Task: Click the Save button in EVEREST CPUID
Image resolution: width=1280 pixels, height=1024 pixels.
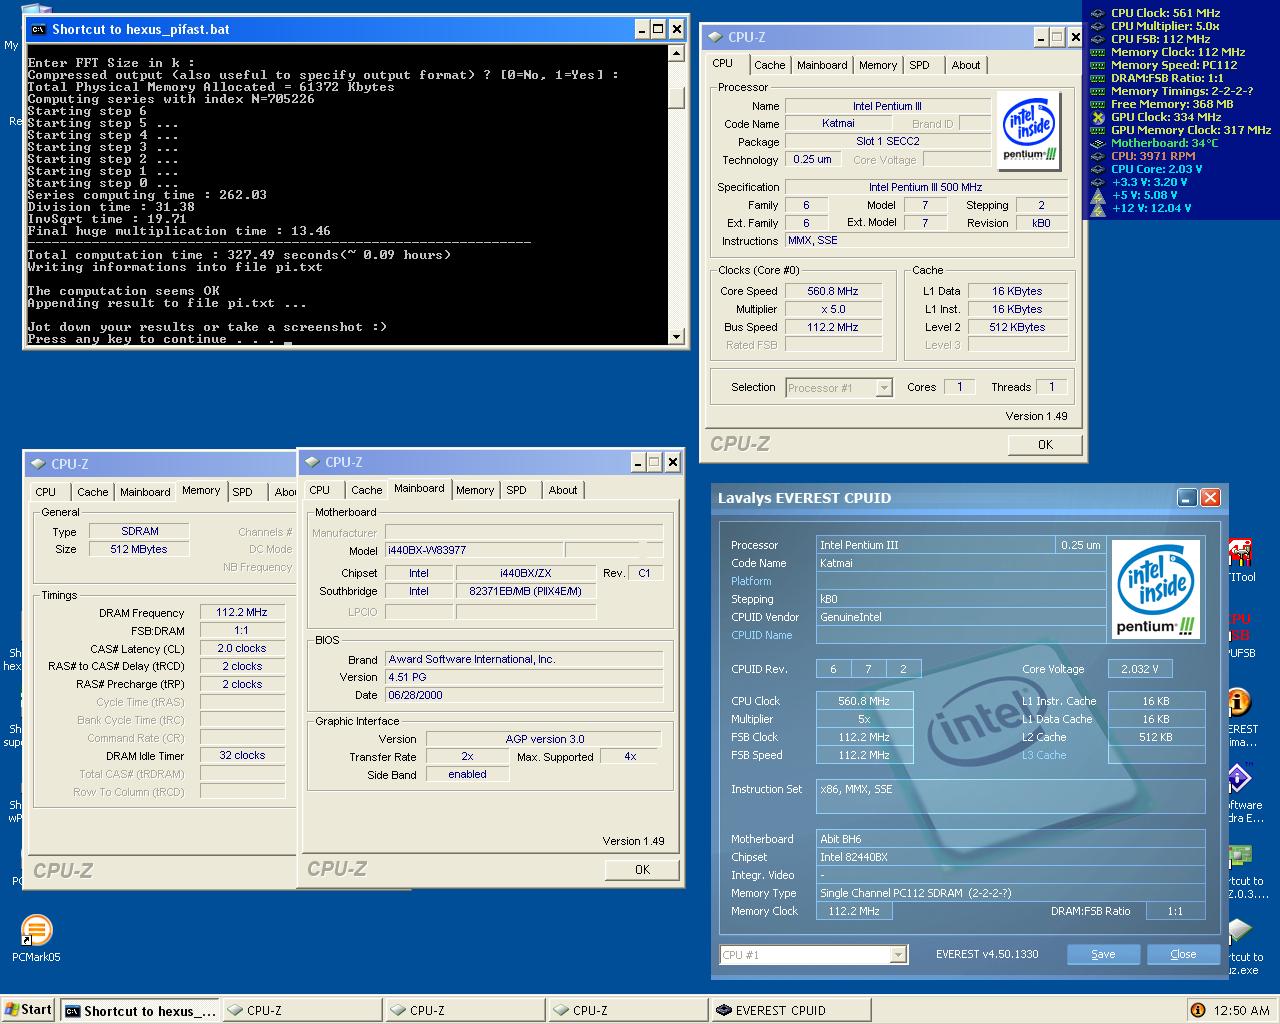Action: pos(1103,954)
